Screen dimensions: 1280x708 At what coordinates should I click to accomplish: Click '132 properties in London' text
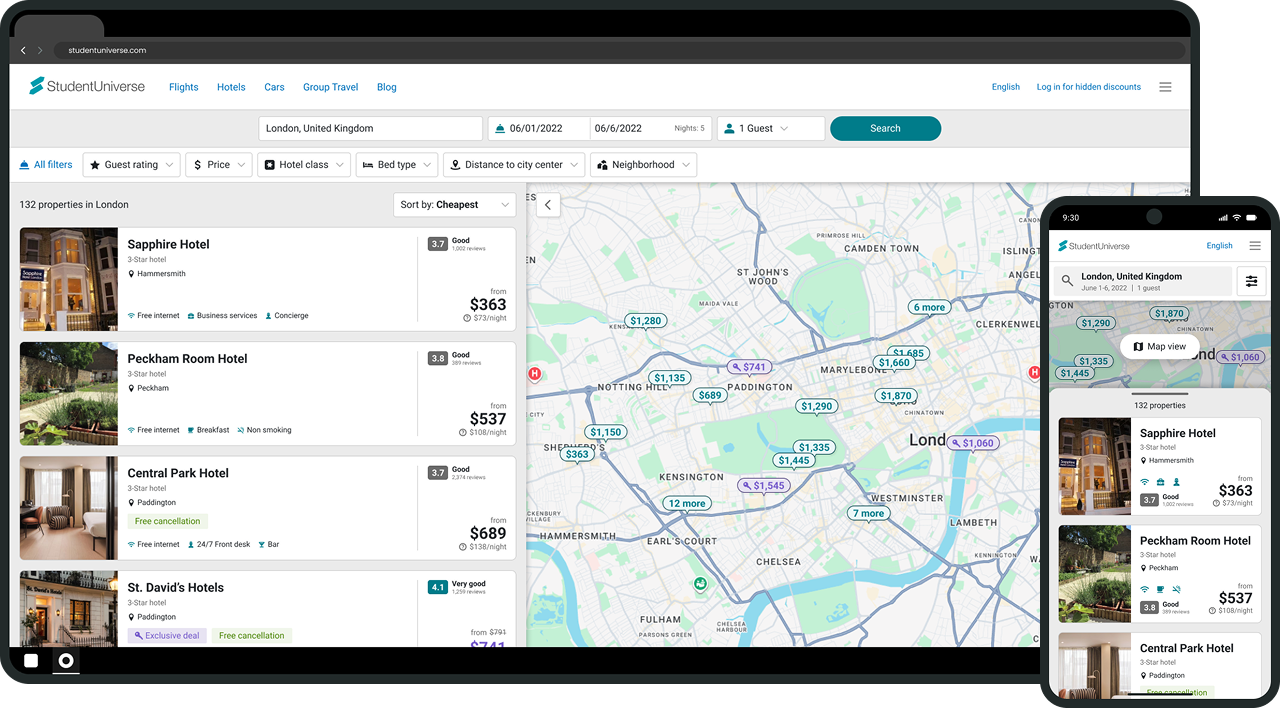coord(74,205)
